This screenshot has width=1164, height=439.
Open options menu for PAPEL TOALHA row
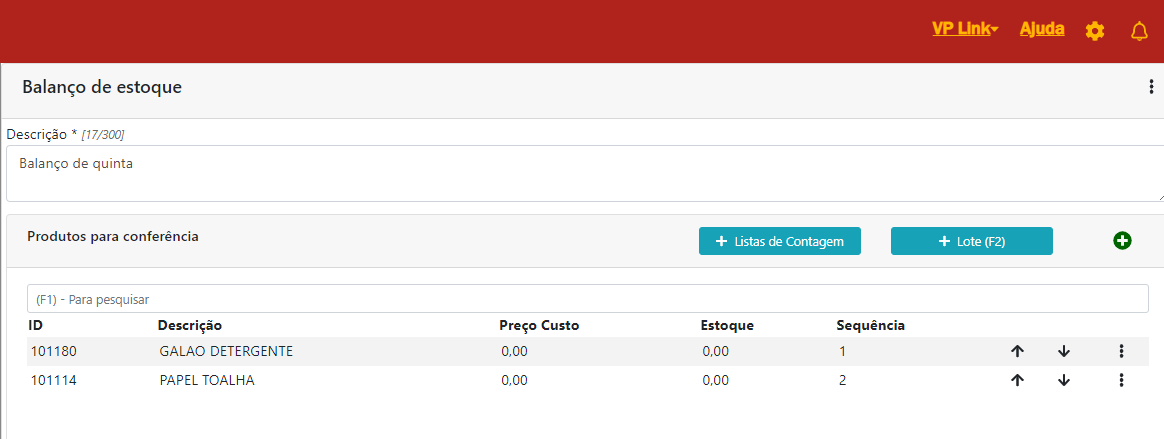tap(1121, 380)
